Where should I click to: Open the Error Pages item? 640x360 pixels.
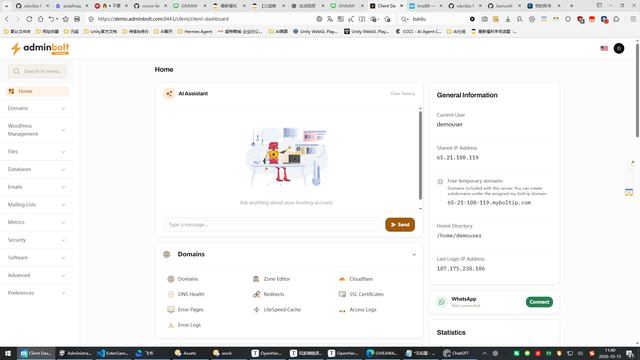tap(185, 310)
